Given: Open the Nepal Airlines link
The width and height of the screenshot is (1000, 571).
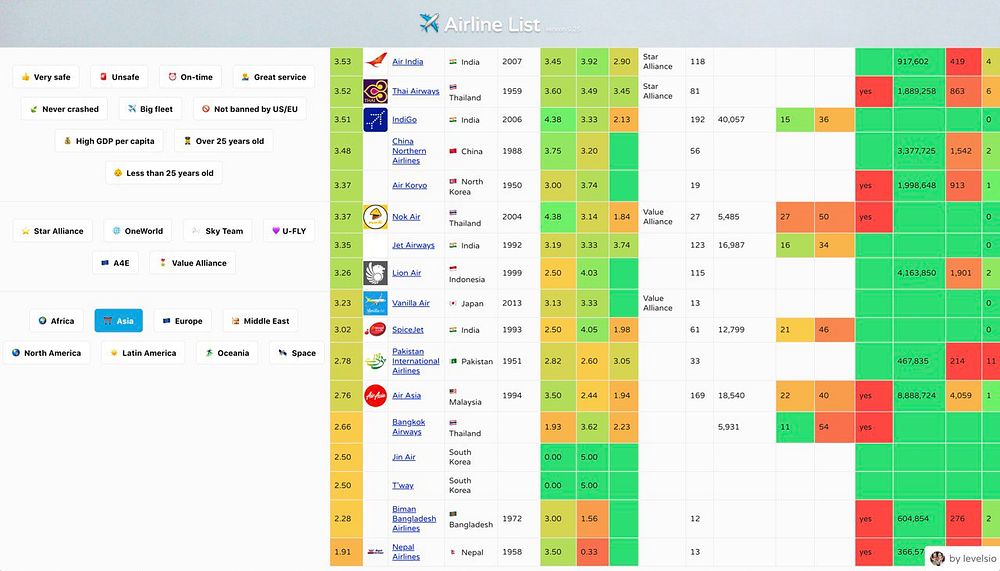Looking at the screenshot, I should point(406,551).
